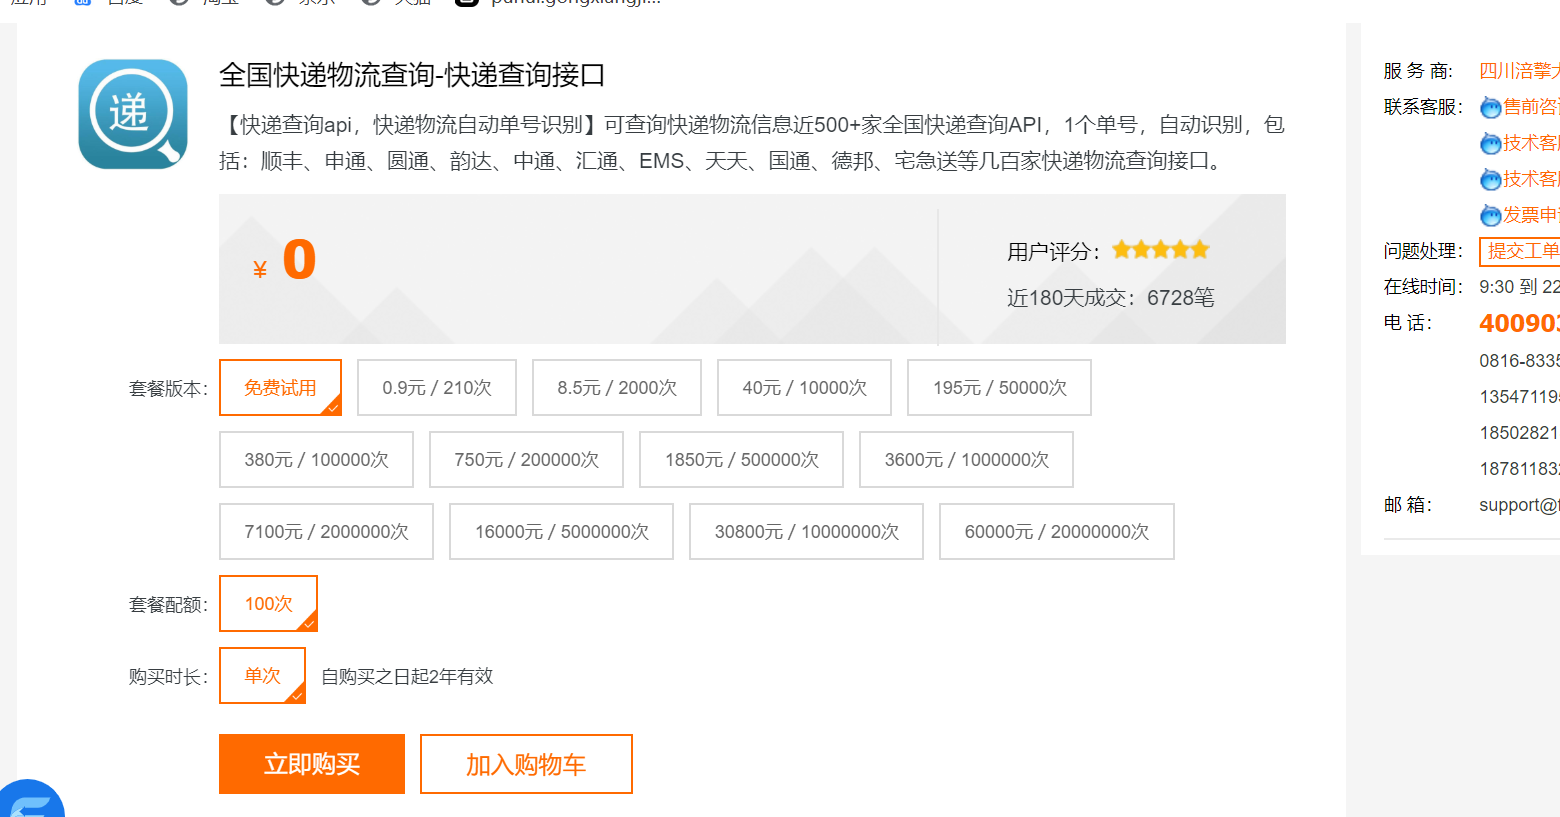This screenshot has height=817, width=1560.
Task: Choose the 195元 / 50000次 package
Action: (x=999, y=387)
